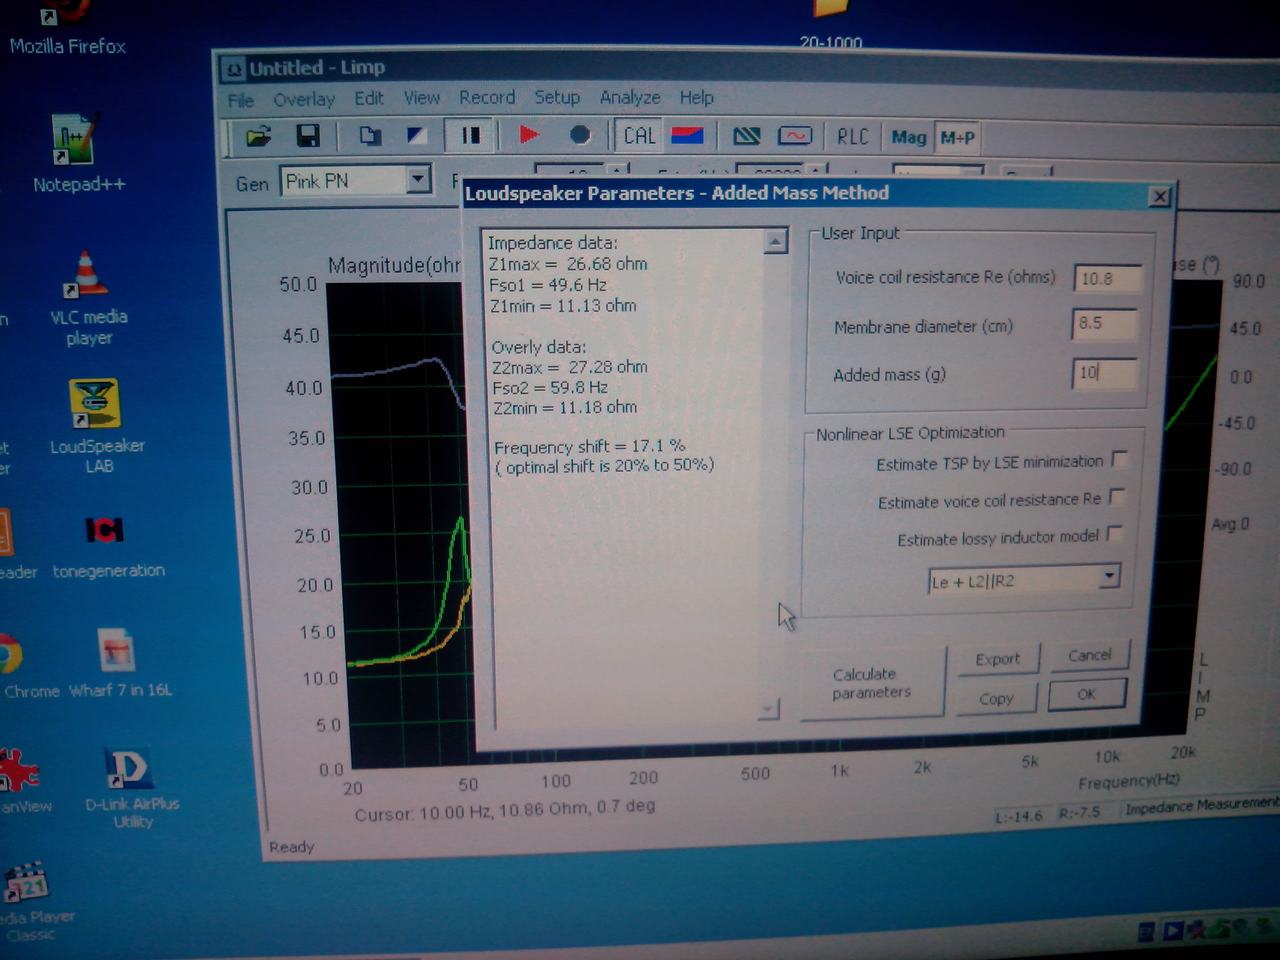This screenshot has height=960, width=1280.
Task: Click the OK button
Action: pyautogui.click(x=1087, y=694)
